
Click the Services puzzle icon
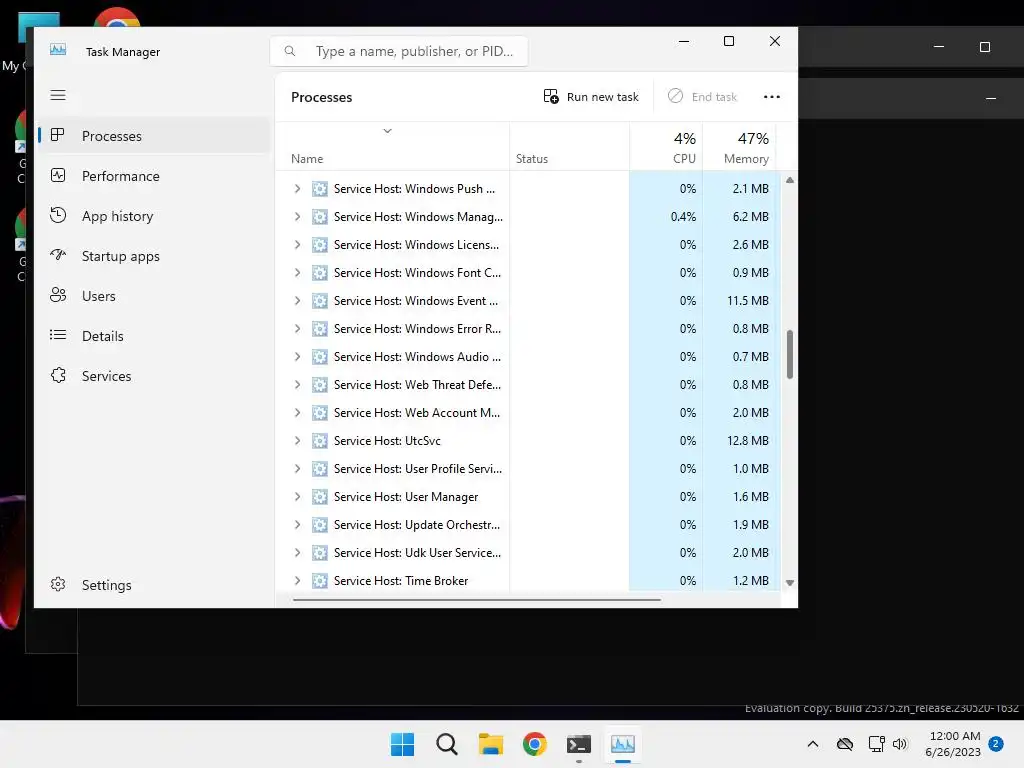click(x=58, y=376)
